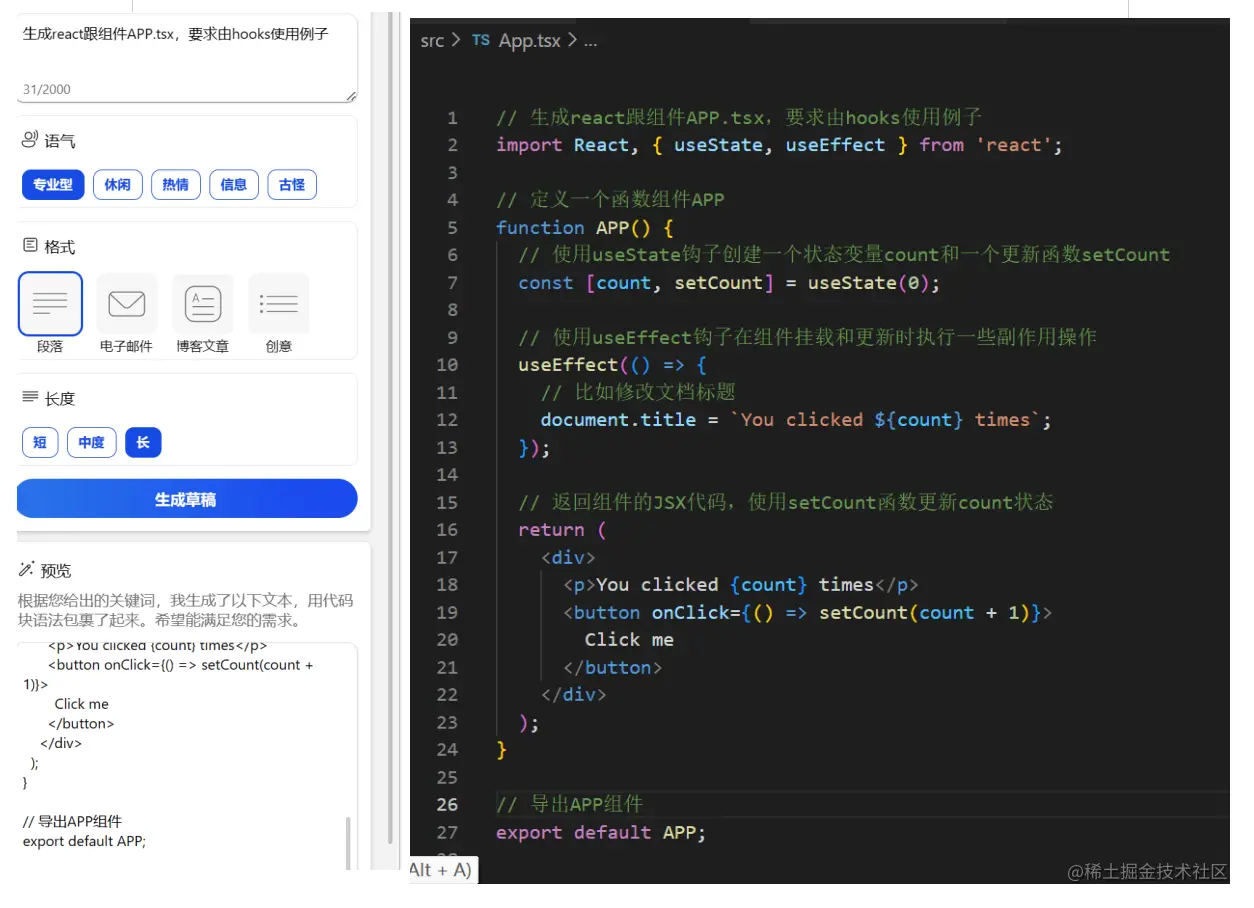Image resolution: width=1254 pixels, height=908 pixels.
Task: Click the src breadcrumb in editor
Action: pos(432,41)
